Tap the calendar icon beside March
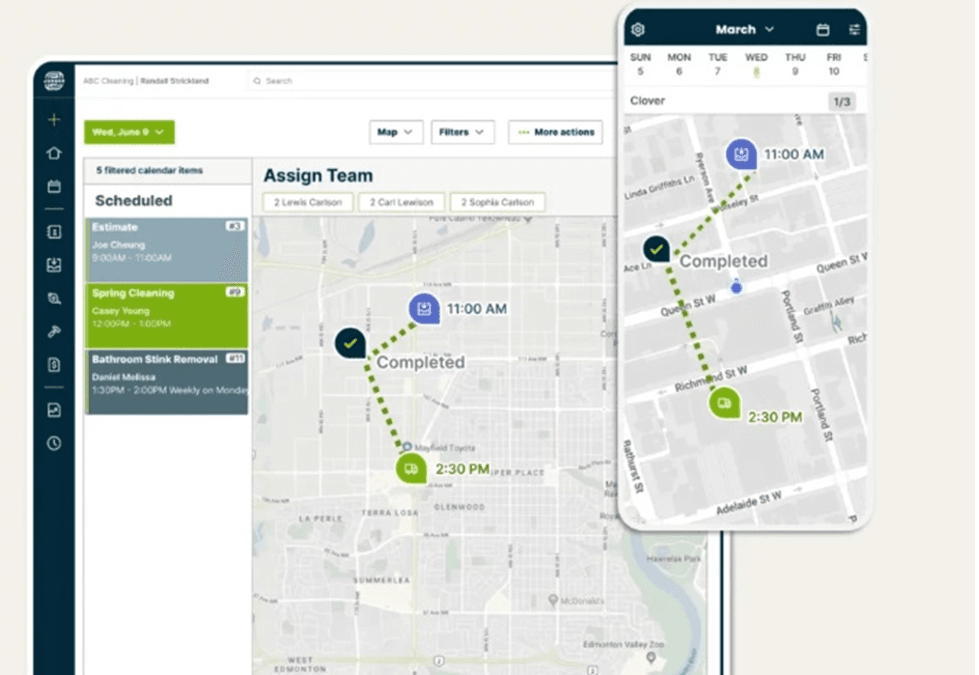The height and width of the screenshot is (675, 979). coord(824,29)
